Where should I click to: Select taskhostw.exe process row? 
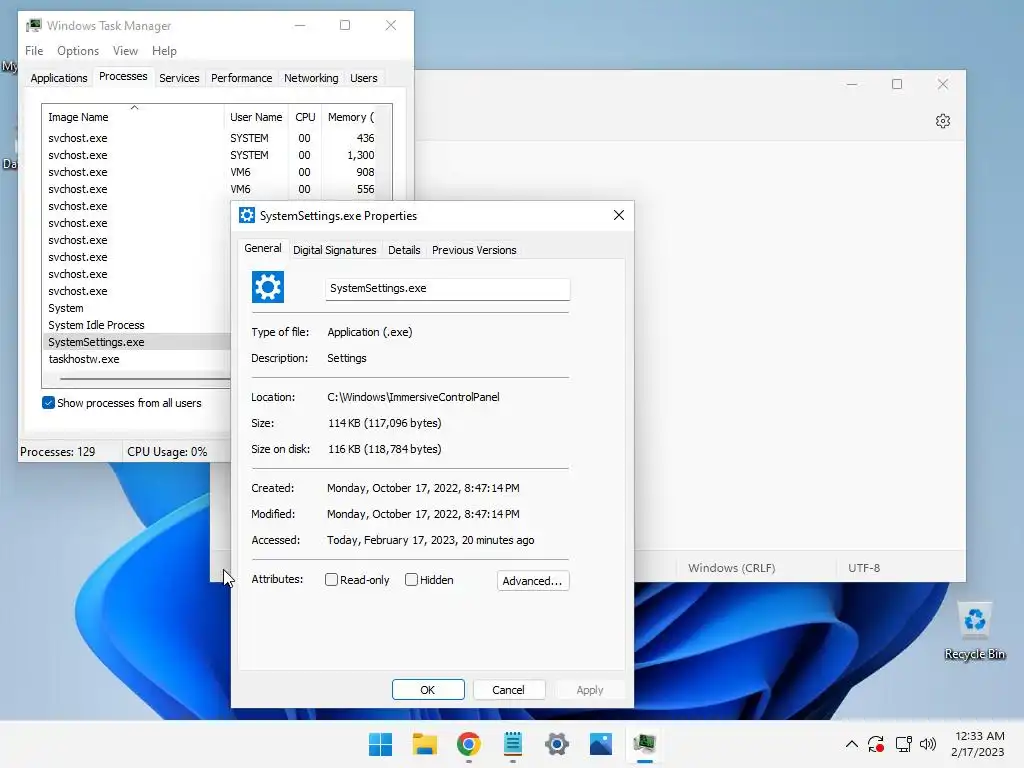137,359
